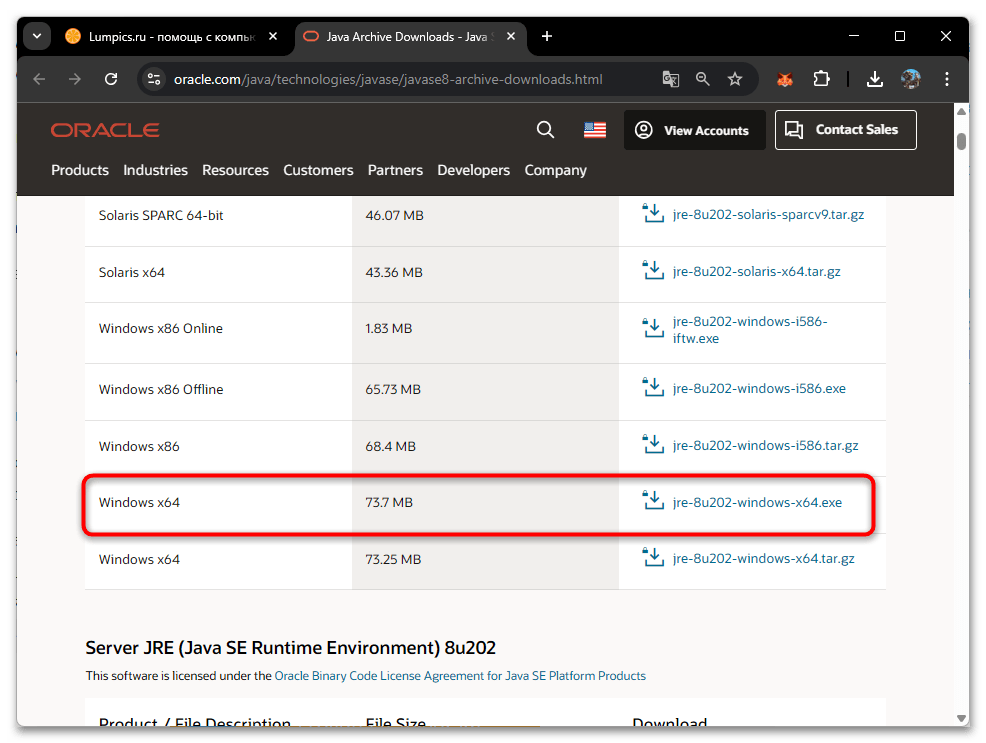Screen dimensions: 986x743
Task: Click the page scrollbar down arrow
Action: coord(961,718)
